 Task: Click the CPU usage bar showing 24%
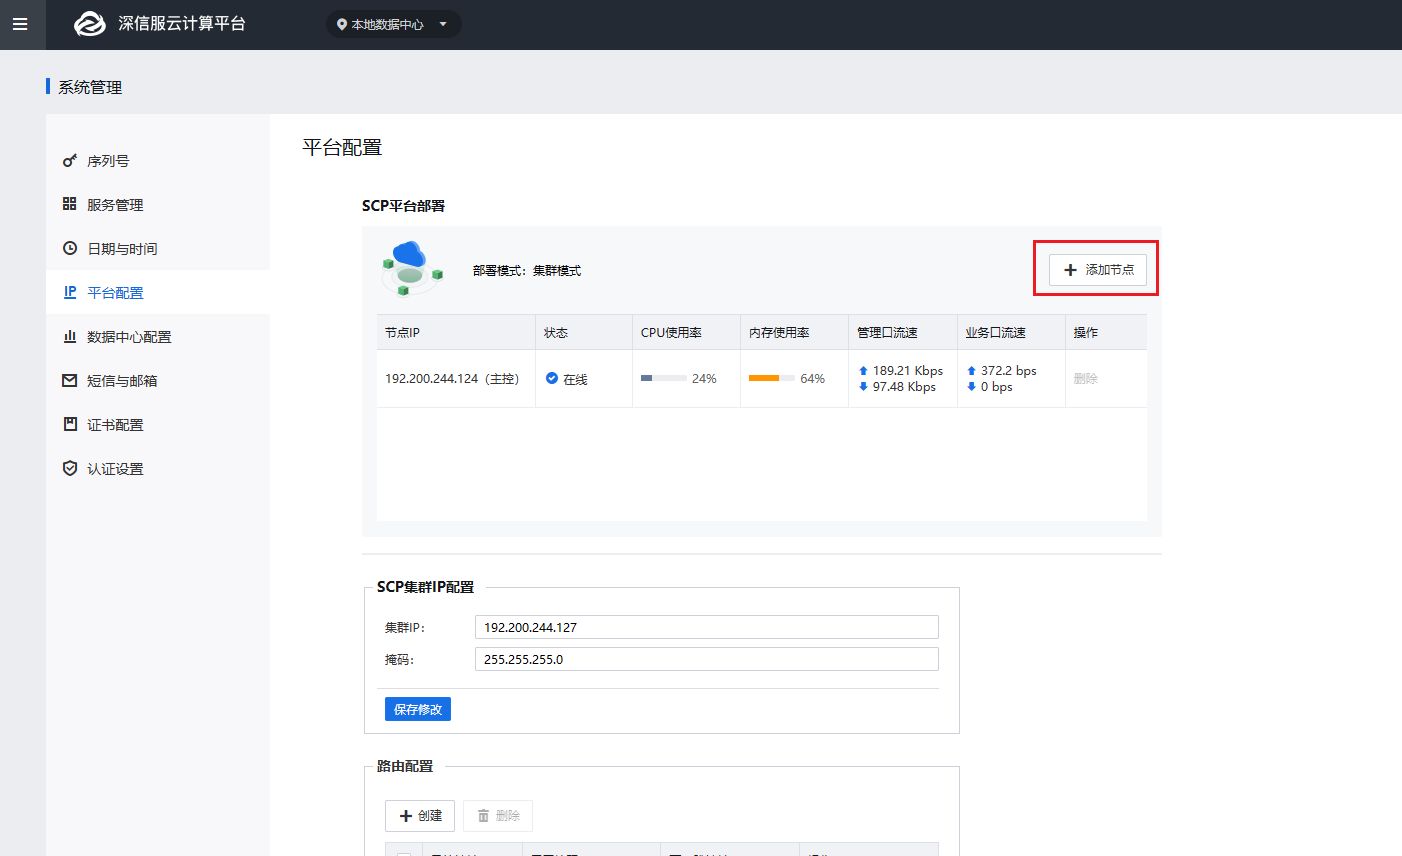(664, 378)
